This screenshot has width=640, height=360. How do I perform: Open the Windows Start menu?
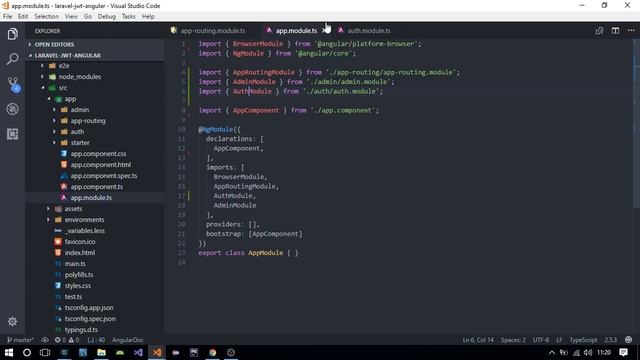[9, 352]
